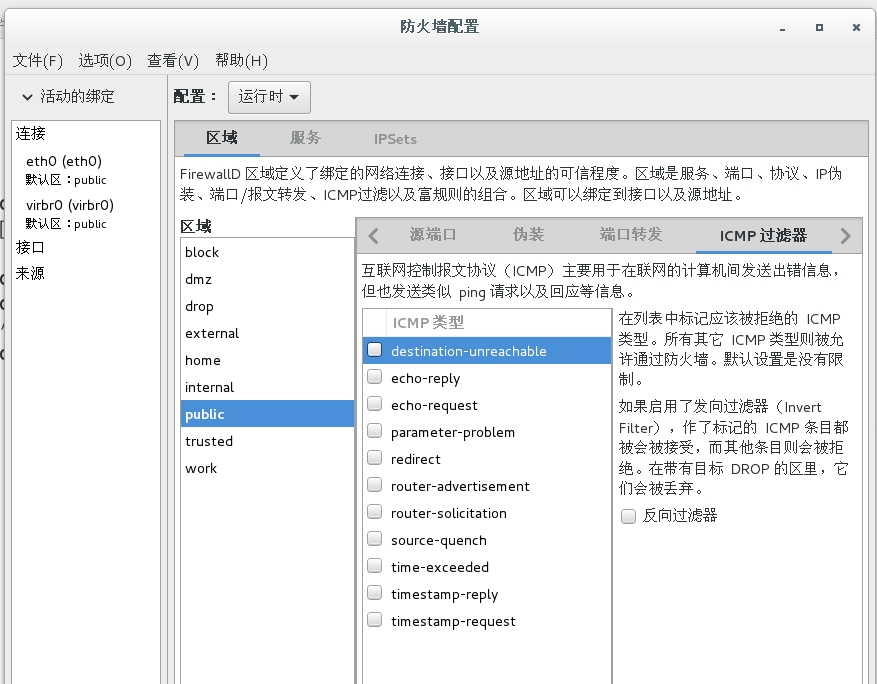Select the dmz zone
The height and width of the screenshot is (684, 877).
[x=267, y=279]
